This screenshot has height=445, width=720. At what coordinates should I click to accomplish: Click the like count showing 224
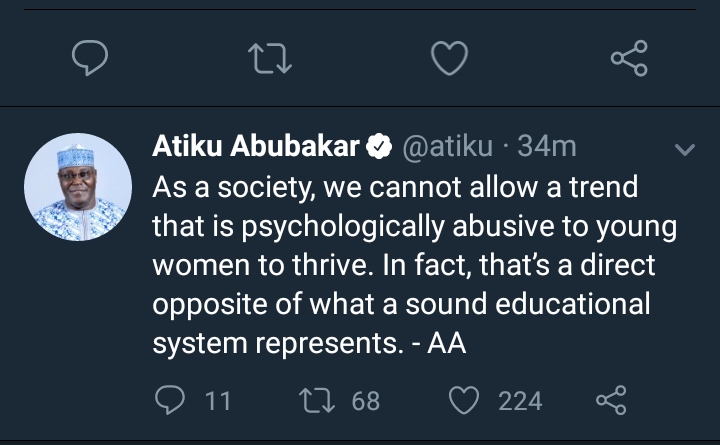pos(520,401)
